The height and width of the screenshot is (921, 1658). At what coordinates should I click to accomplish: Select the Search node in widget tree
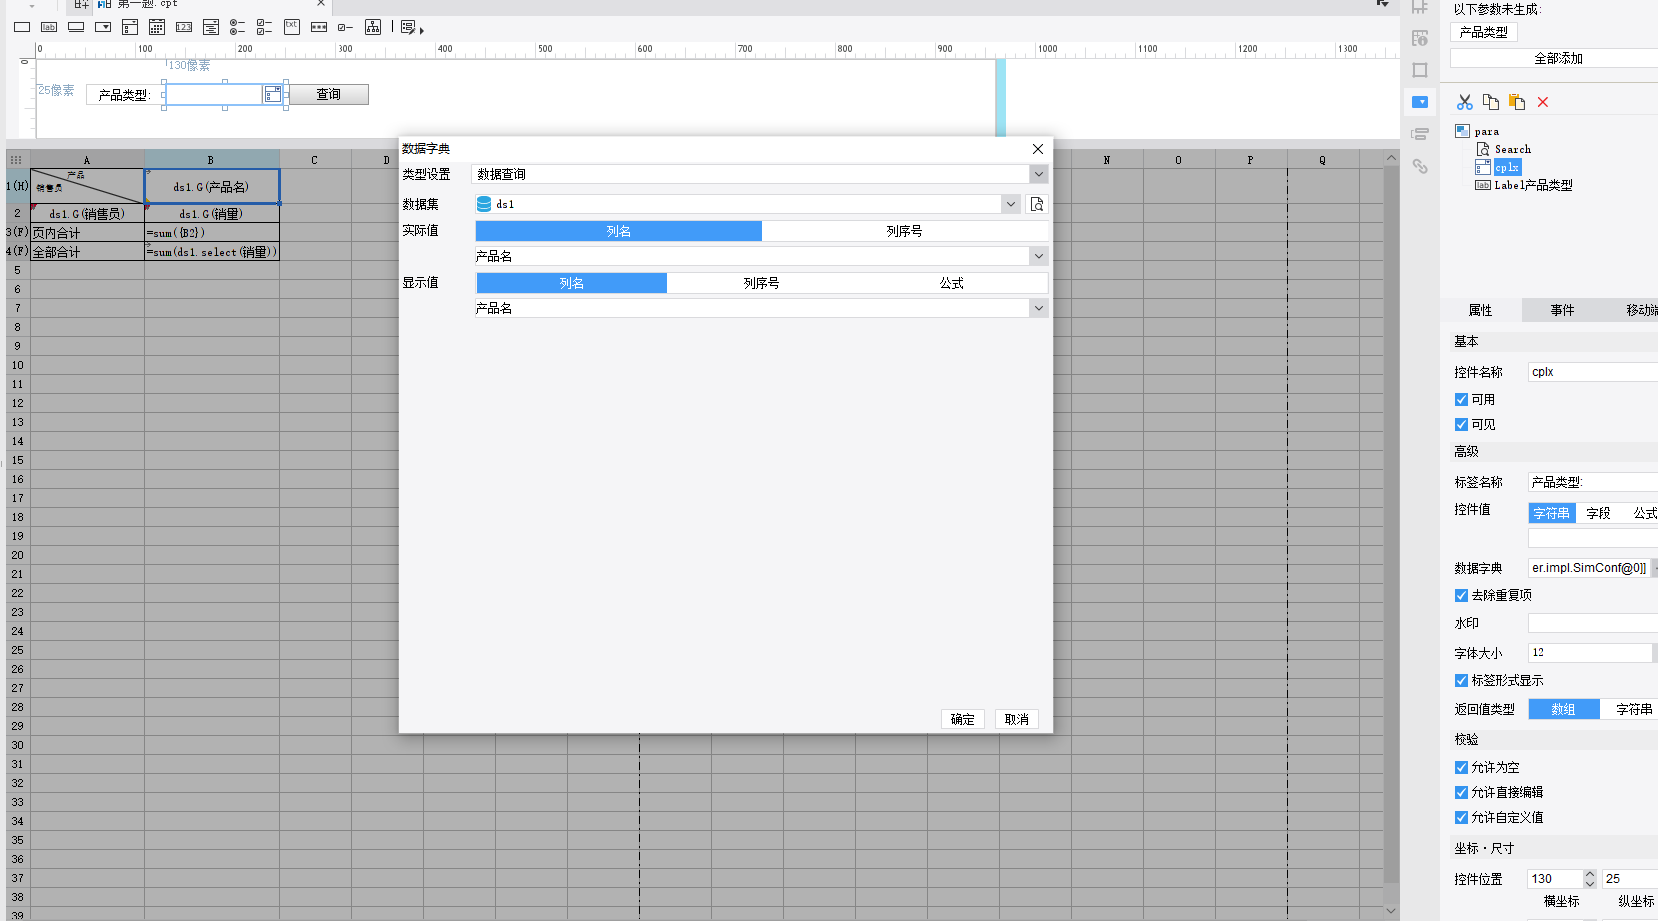1512,149
